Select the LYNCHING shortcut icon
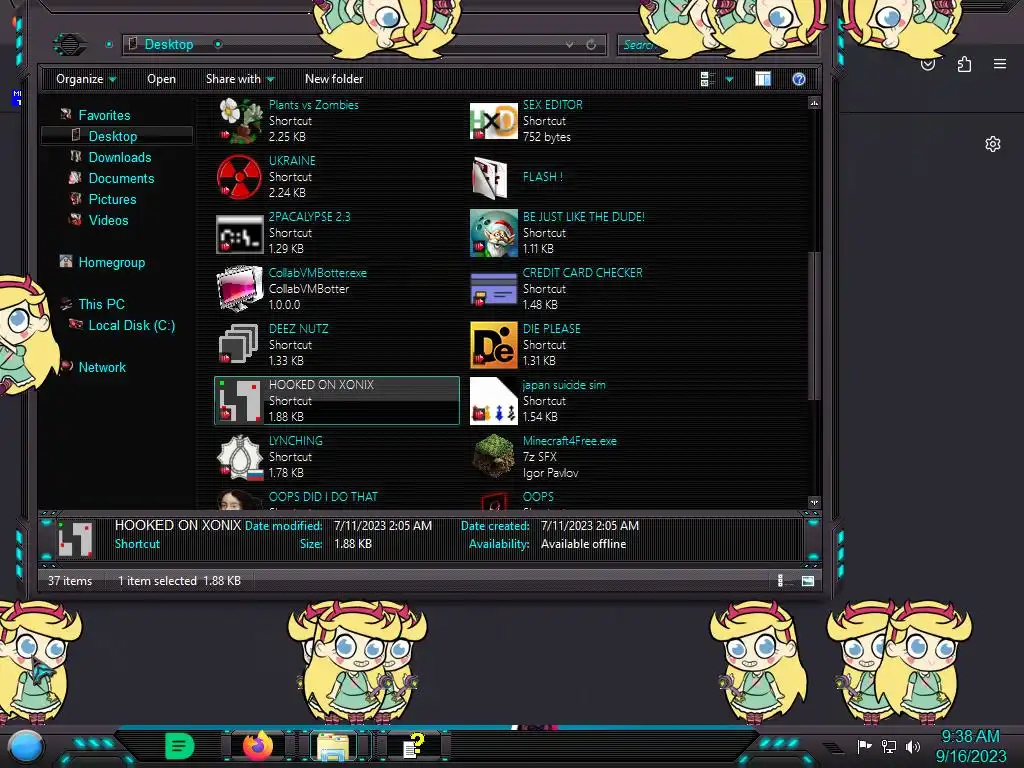The image size is (1024, 768). (240, 456)
